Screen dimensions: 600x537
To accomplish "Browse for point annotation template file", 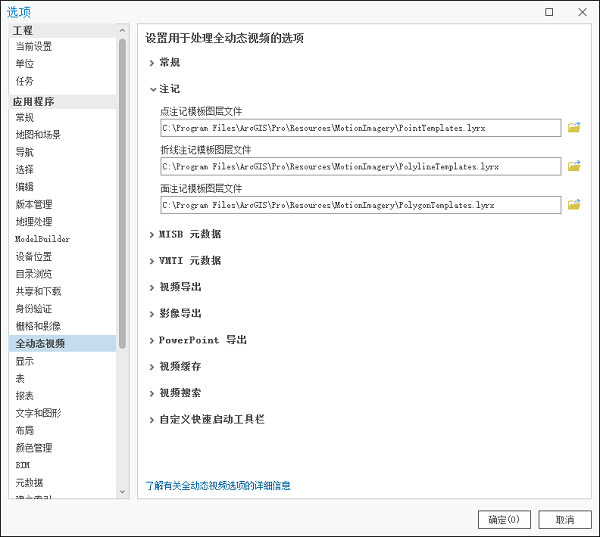I will click(x=574, y=127).
